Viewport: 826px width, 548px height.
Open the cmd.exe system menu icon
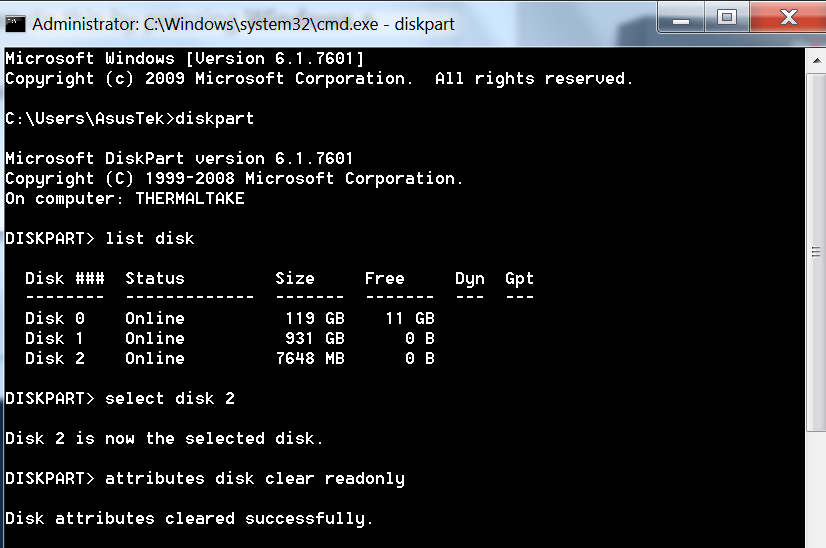pyautogui.click(x=15, y=24)
